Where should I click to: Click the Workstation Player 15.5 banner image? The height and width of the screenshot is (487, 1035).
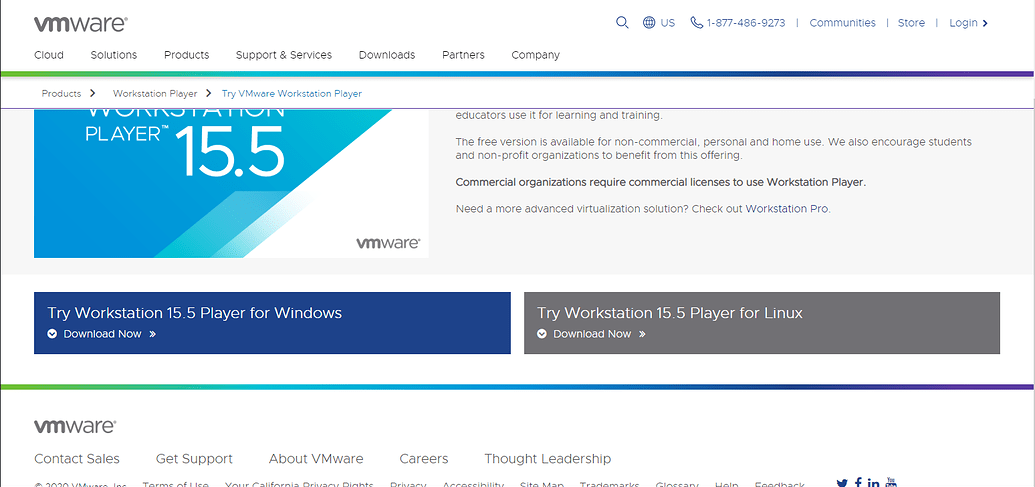pyautogui.click(x=231, y=182)
